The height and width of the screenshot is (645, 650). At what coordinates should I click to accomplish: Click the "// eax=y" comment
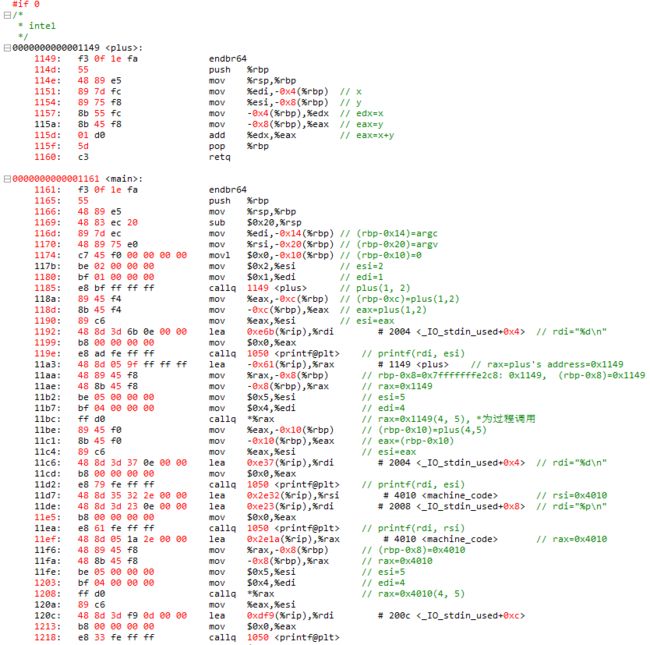(x=361, y=124)
